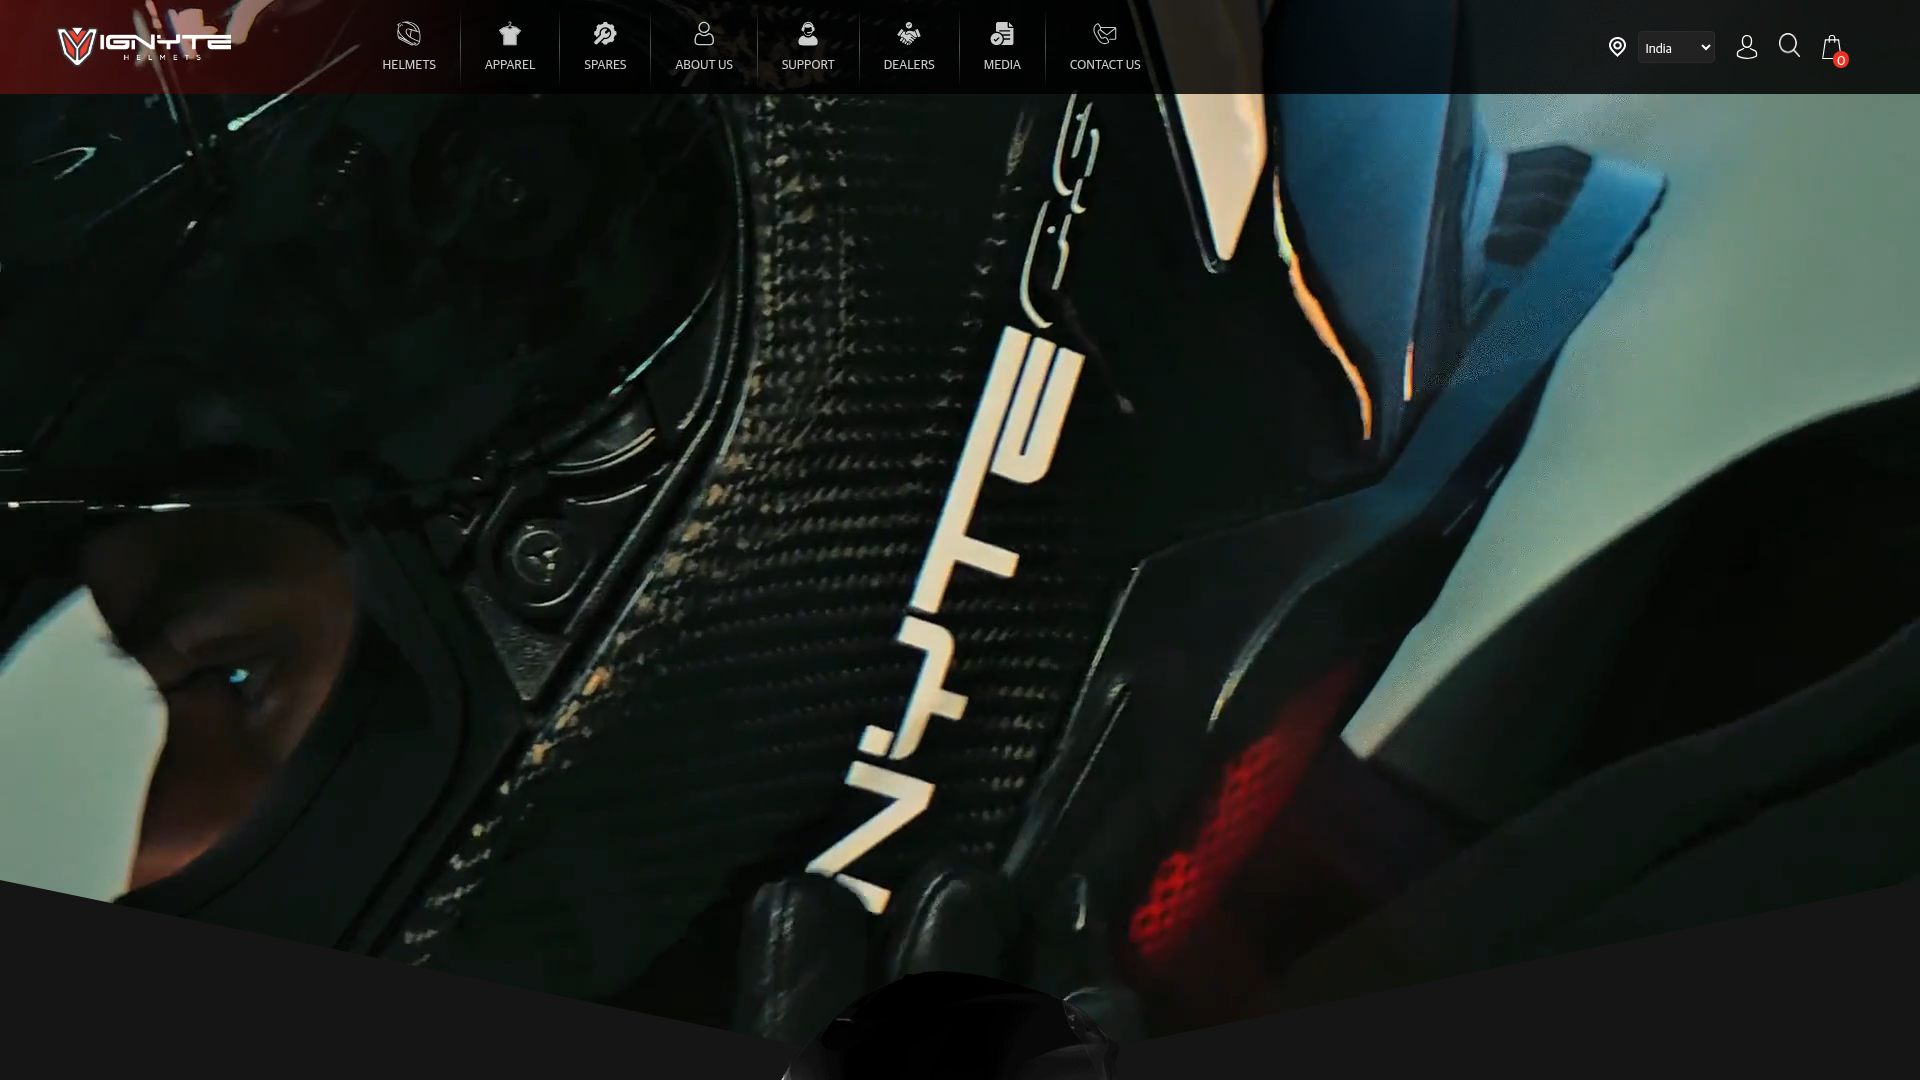1920x1080 pixels.
Task: Click the wrench icon above Spares
Action: 605,34
